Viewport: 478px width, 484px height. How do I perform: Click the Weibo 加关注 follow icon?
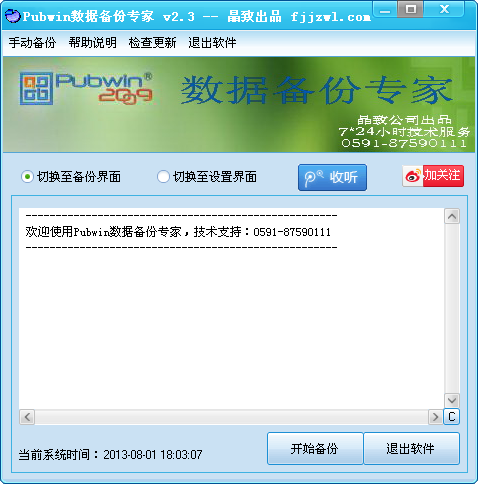click(x=433, y=176)
